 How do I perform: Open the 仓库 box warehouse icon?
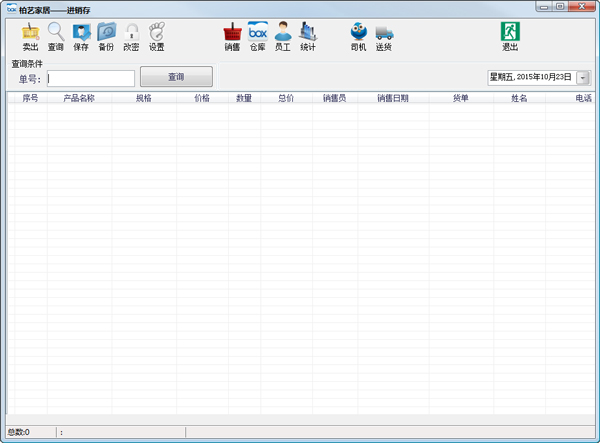tap(258, 37)
